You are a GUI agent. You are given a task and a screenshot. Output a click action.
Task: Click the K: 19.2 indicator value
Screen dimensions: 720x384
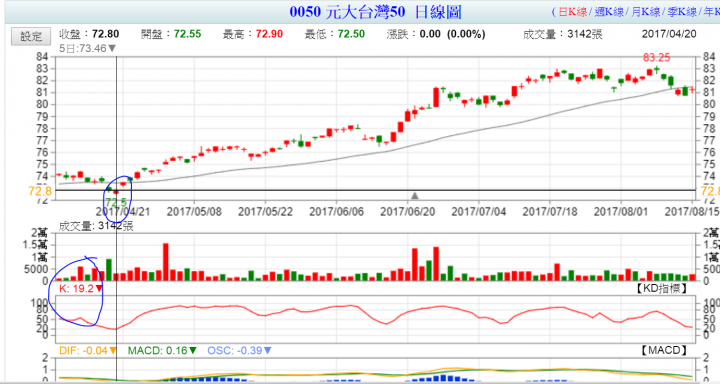point(81,289)
